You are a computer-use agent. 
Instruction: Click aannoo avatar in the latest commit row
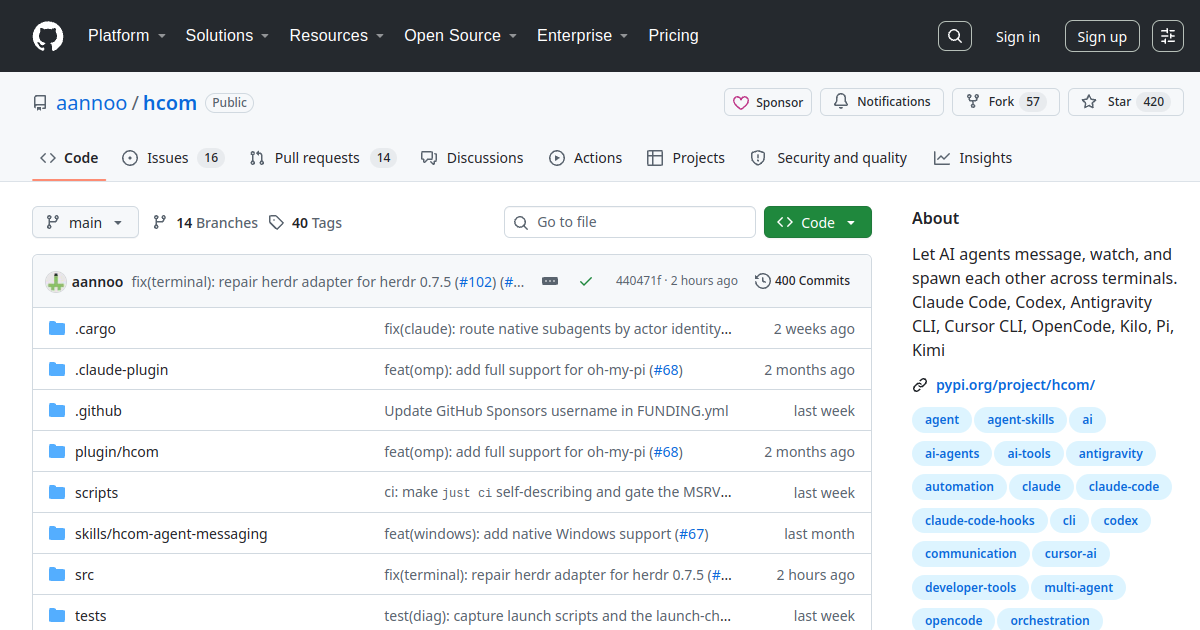coord(56,282)
